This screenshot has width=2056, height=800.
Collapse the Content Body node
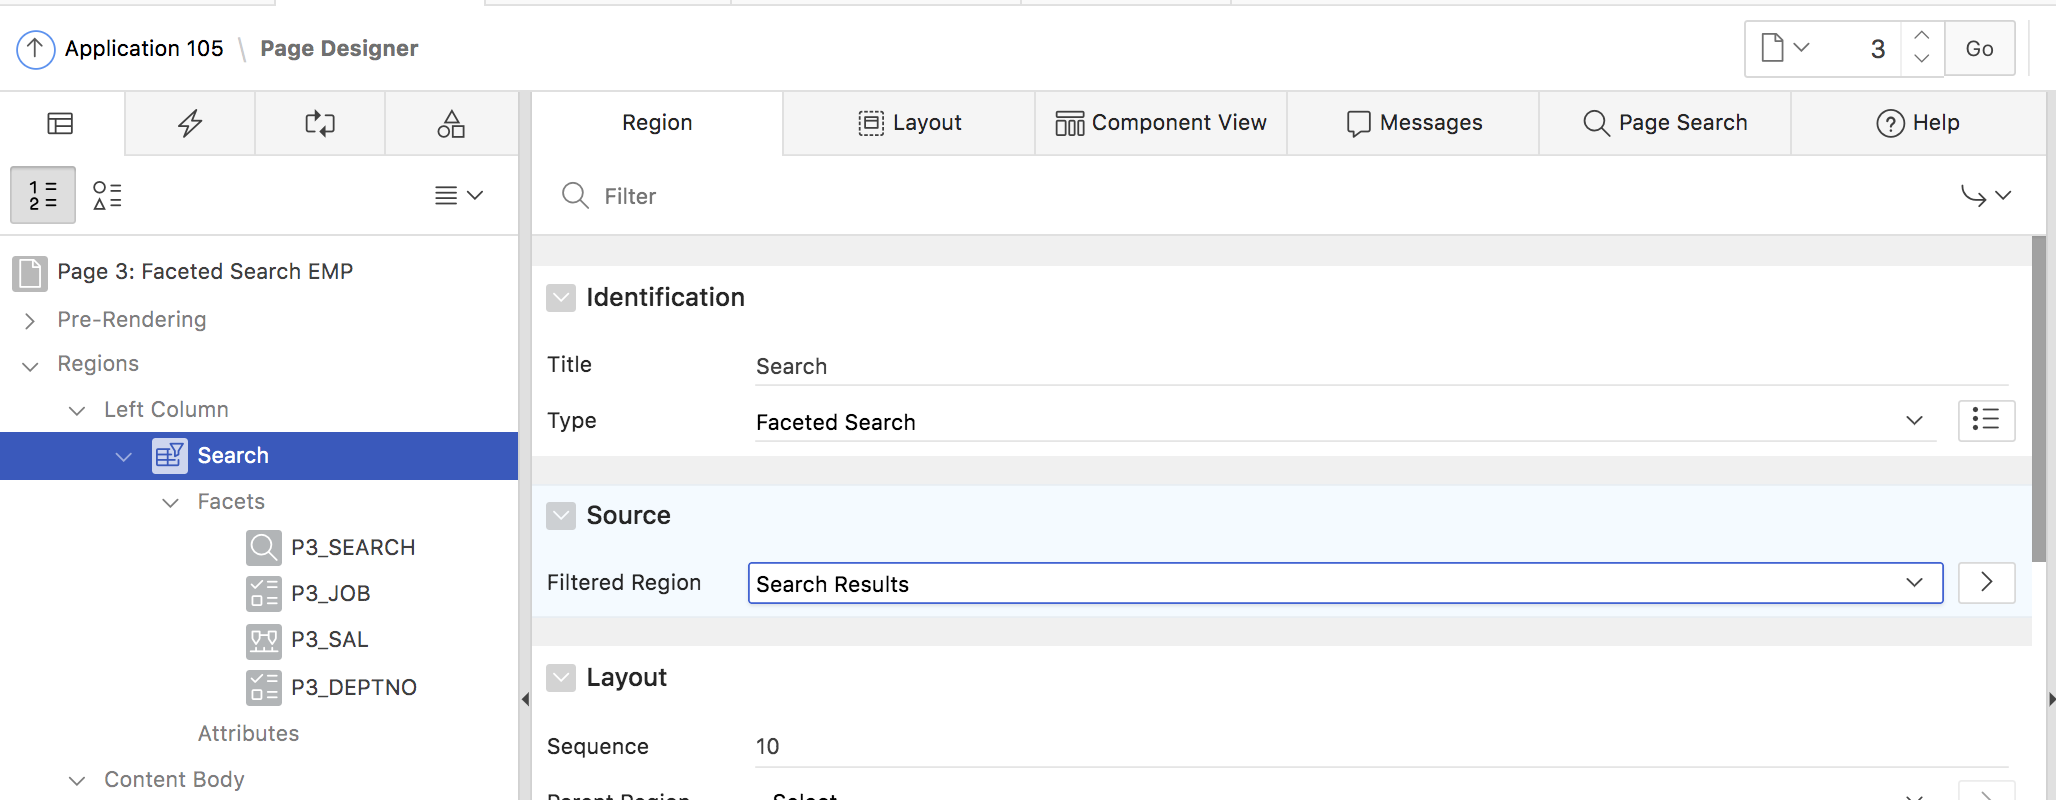[x=77, y=780]
